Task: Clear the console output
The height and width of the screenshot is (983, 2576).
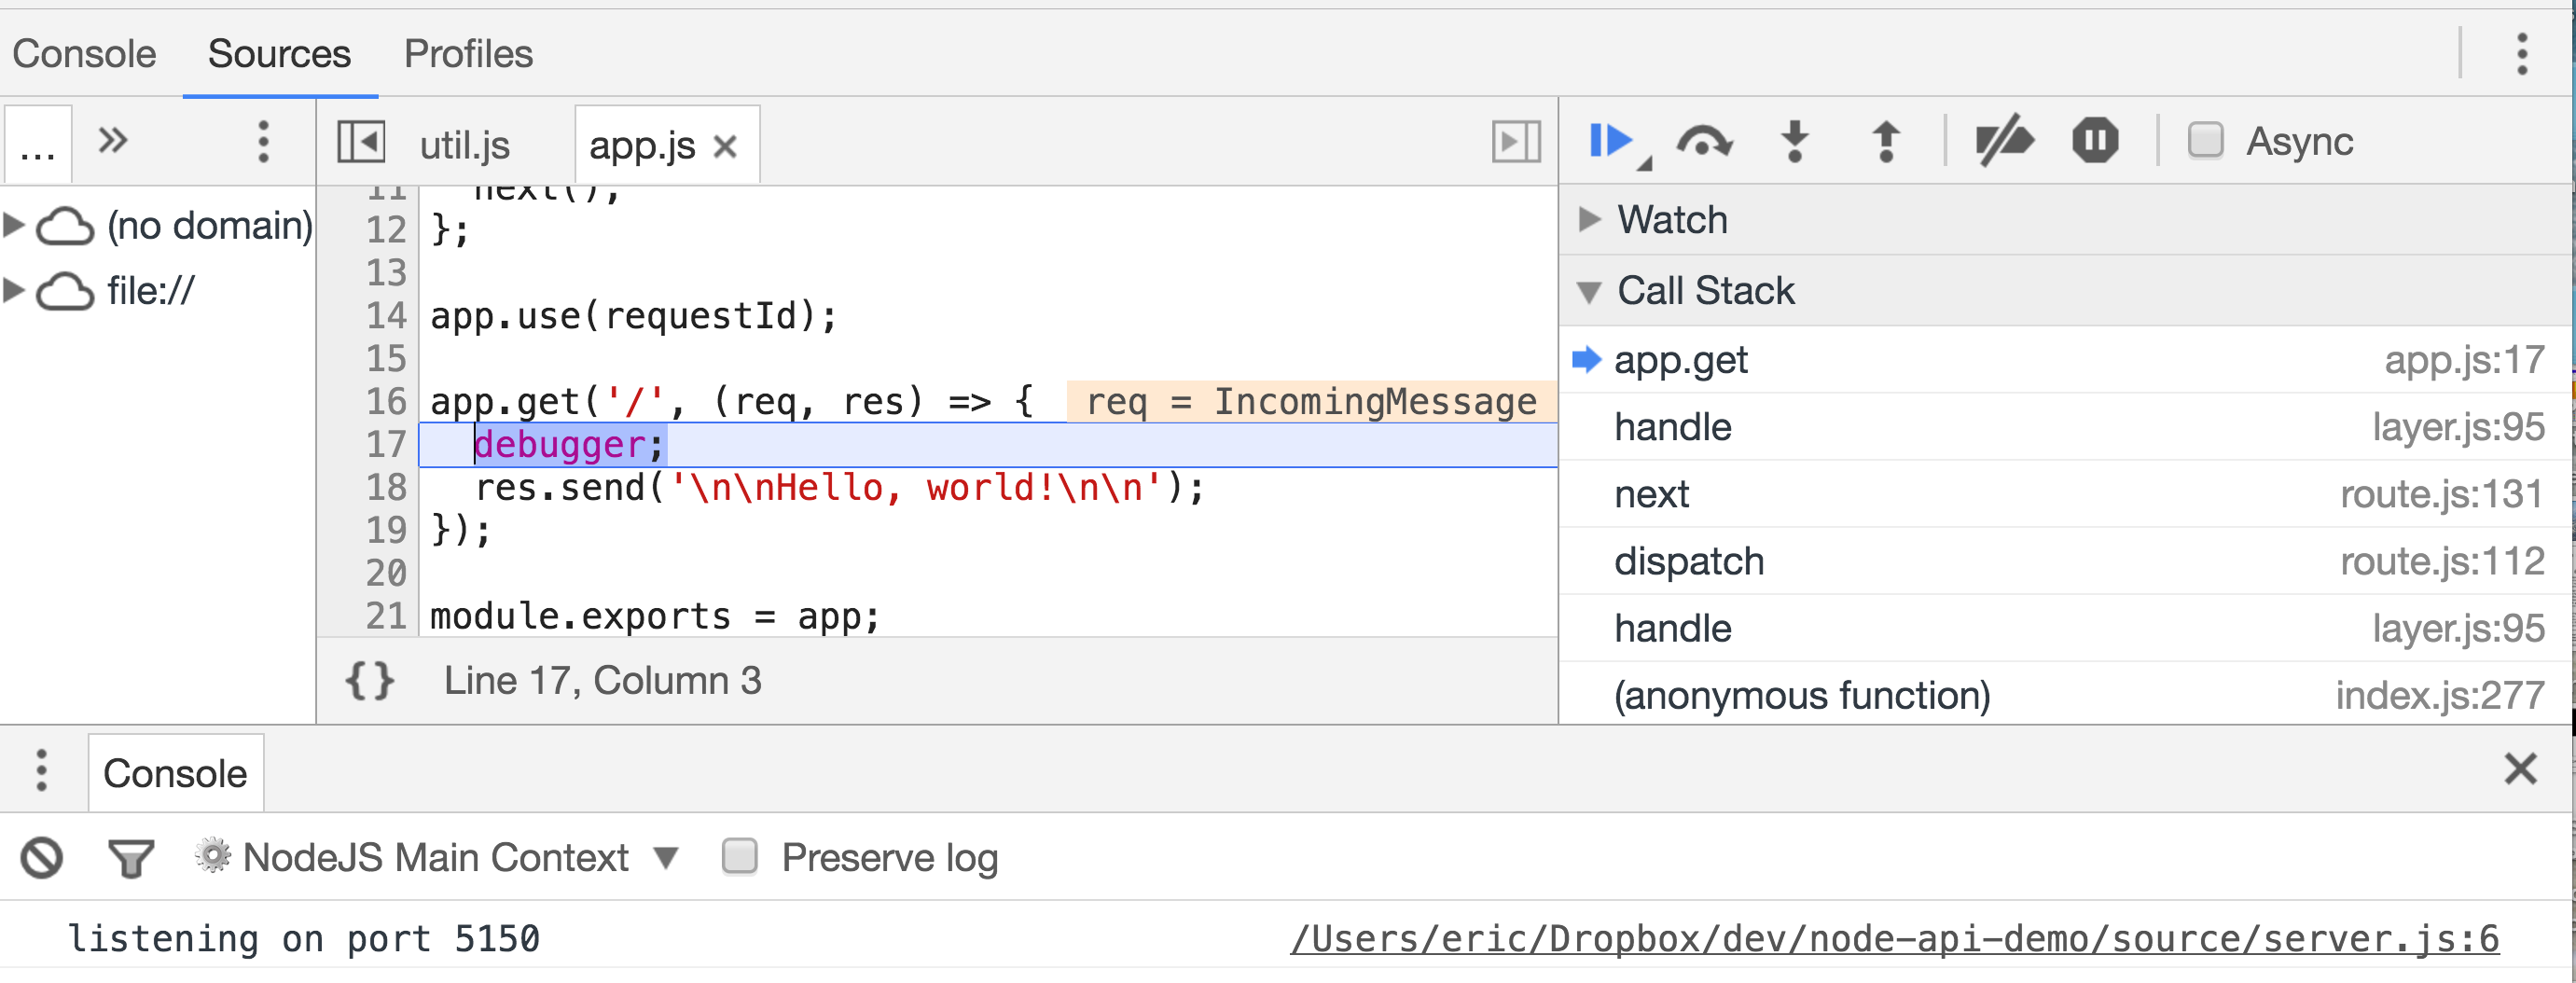Action: (x=40, y=857)
